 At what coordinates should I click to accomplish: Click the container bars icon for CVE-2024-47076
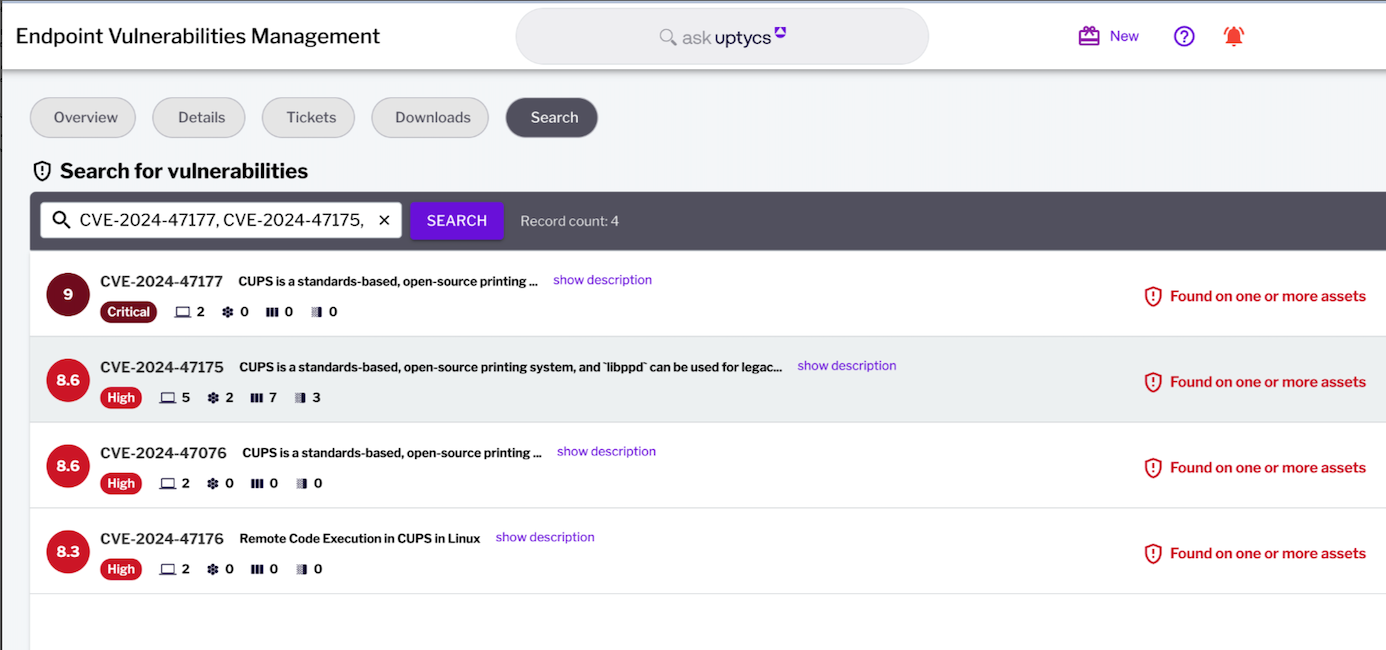[x=257, y=484]
